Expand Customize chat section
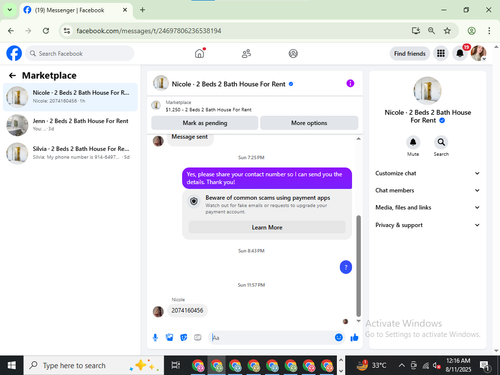The width and height of the screenshot is (500, 375). (x=428, y=173)
